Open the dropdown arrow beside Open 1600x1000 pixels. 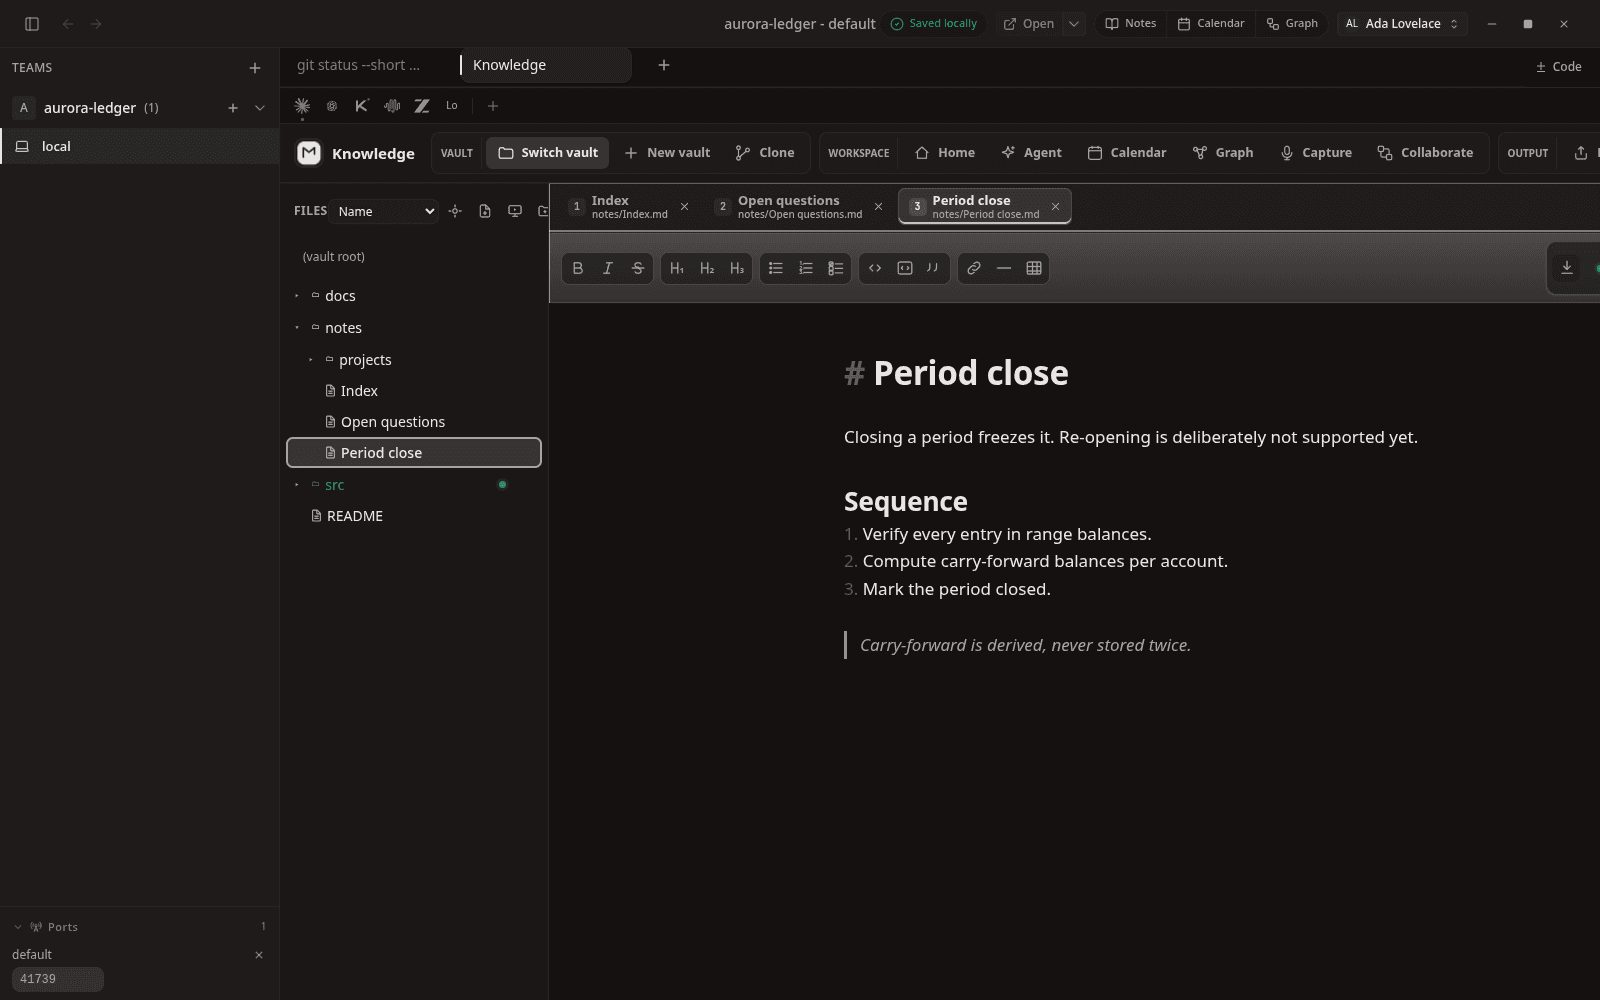tap(1074, 24)
